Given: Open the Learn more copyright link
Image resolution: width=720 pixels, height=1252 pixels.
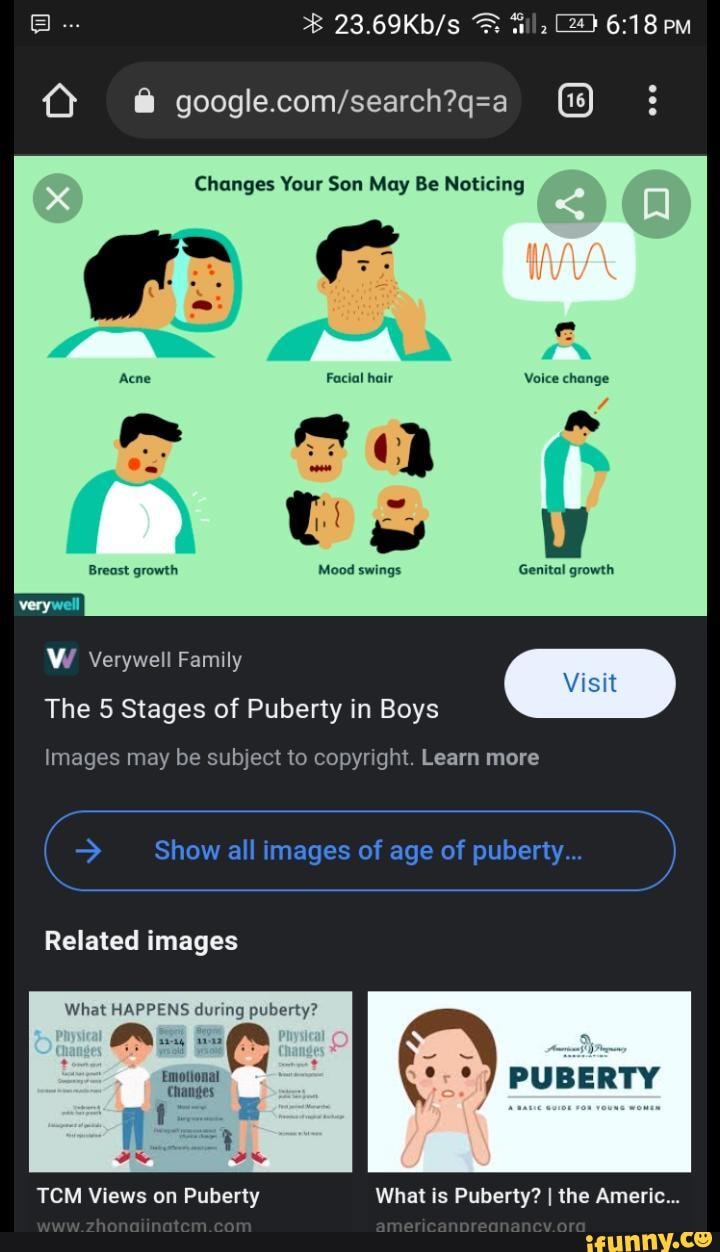Looking at the screenshot, I should (x=479, y=757).
